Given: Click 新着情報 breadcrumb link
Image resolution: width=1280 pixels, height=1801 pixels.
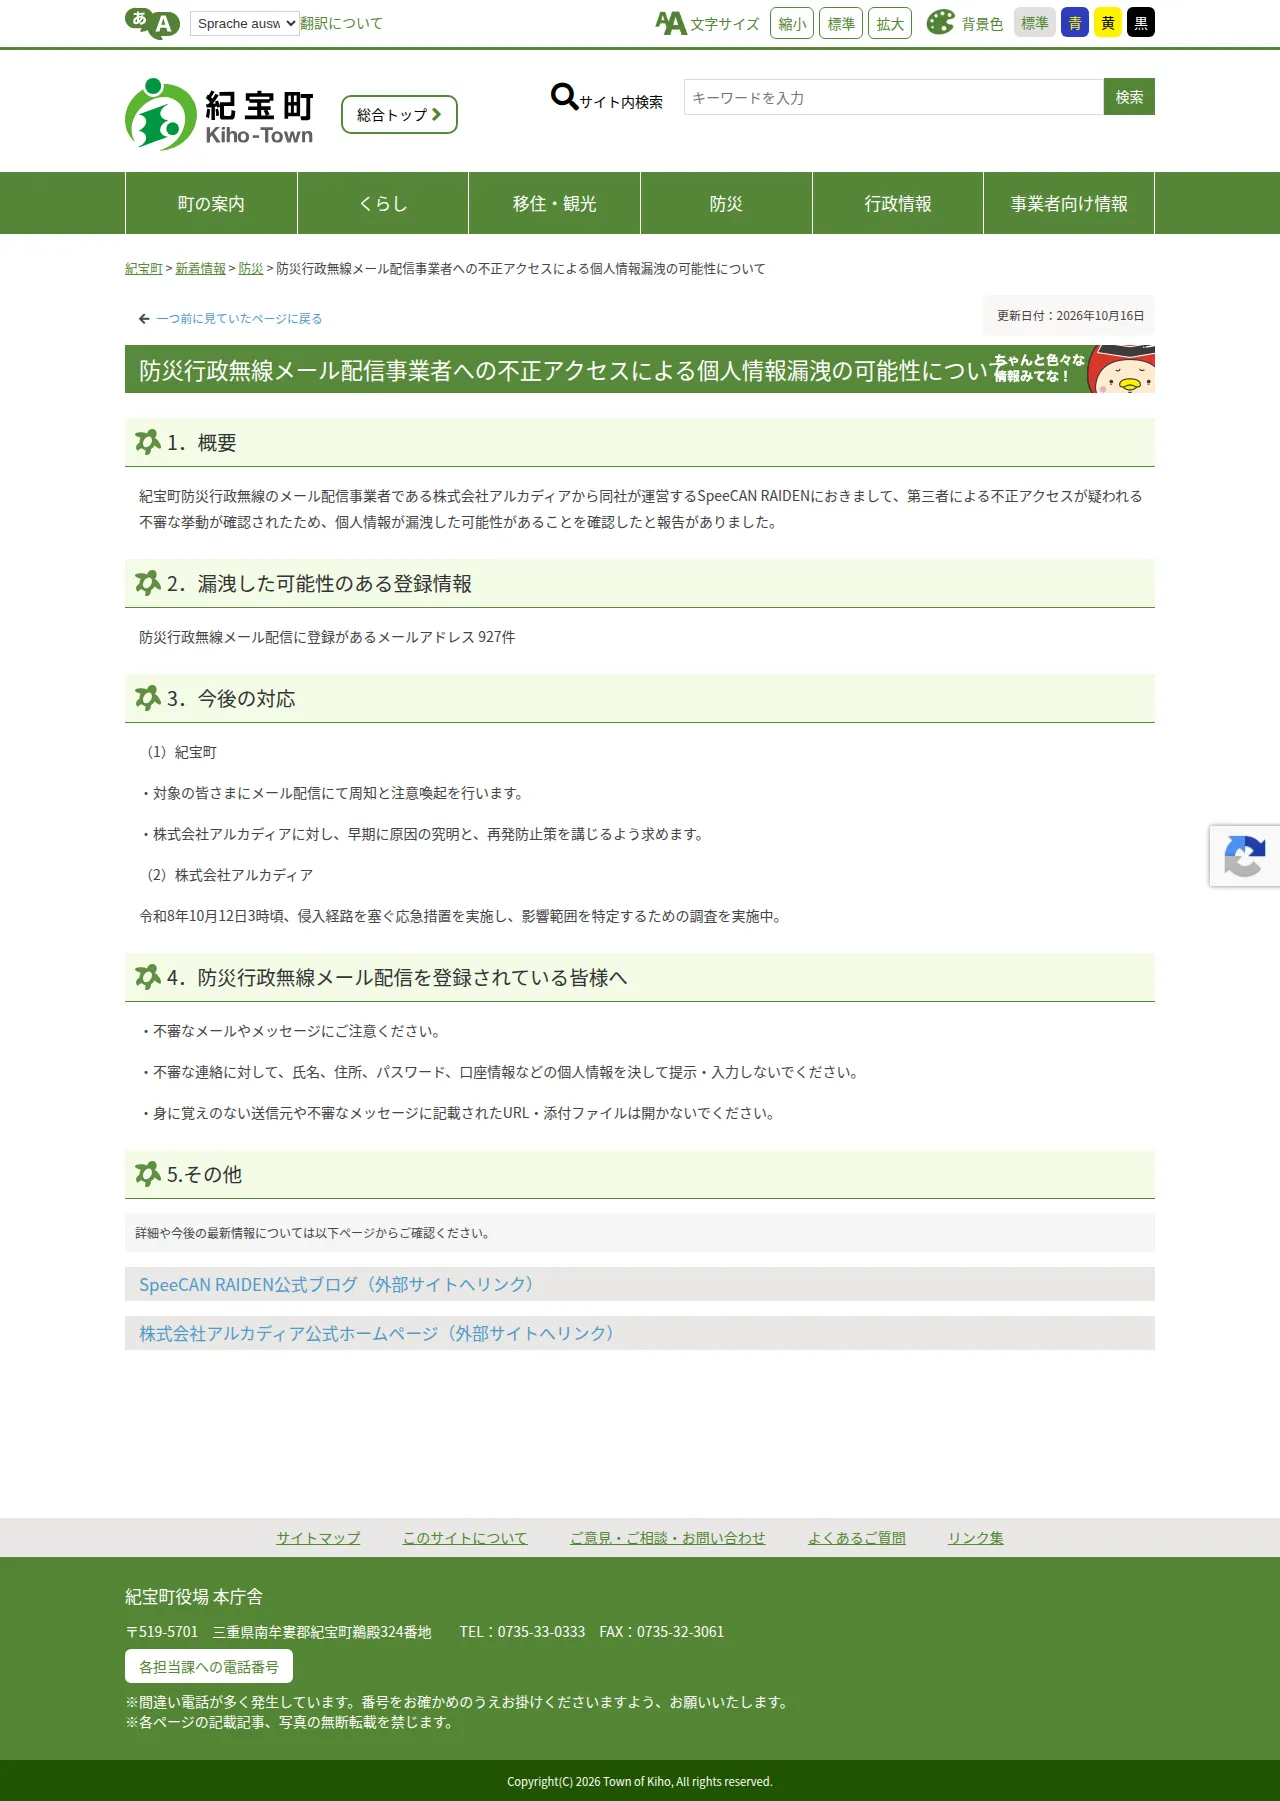Looking at the screenshot, I should tap(201, 269).
